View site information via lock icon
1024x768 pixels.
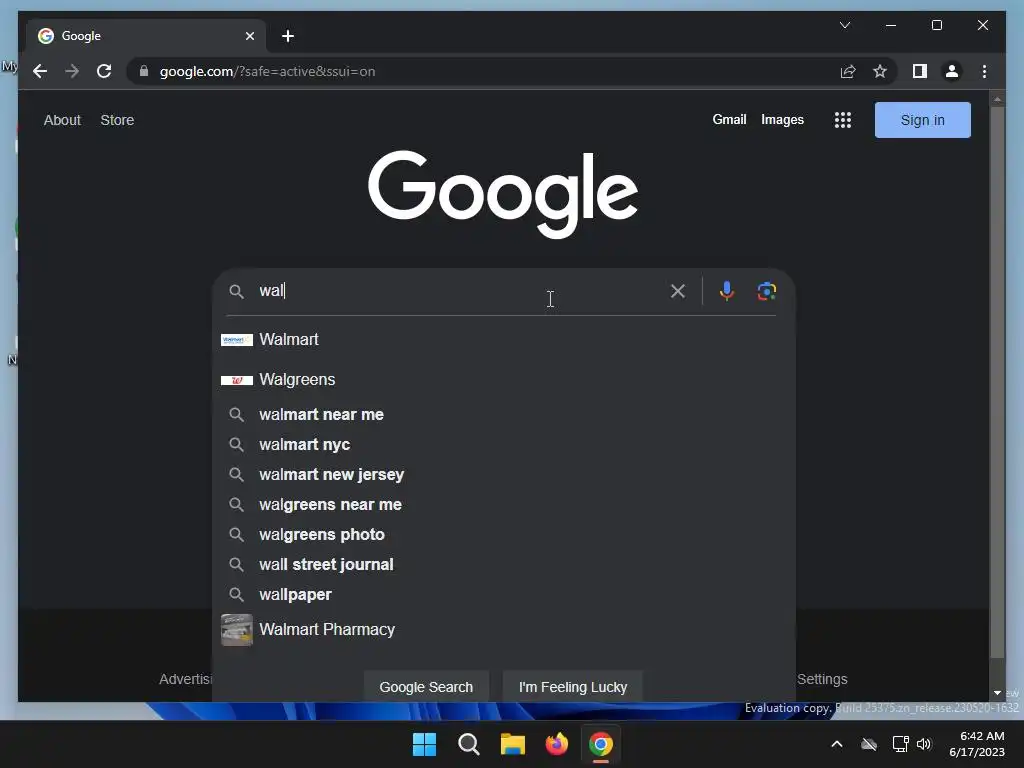click(x=144, y=71)
